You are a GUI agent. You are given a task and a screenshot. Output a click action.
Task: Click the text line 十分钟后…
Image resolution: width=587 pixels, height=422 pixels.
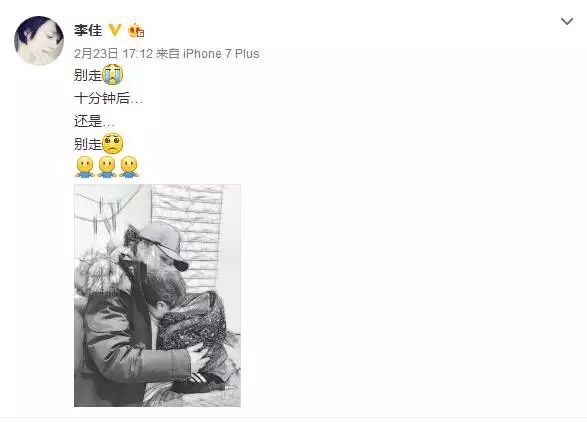tap(109, 98)
